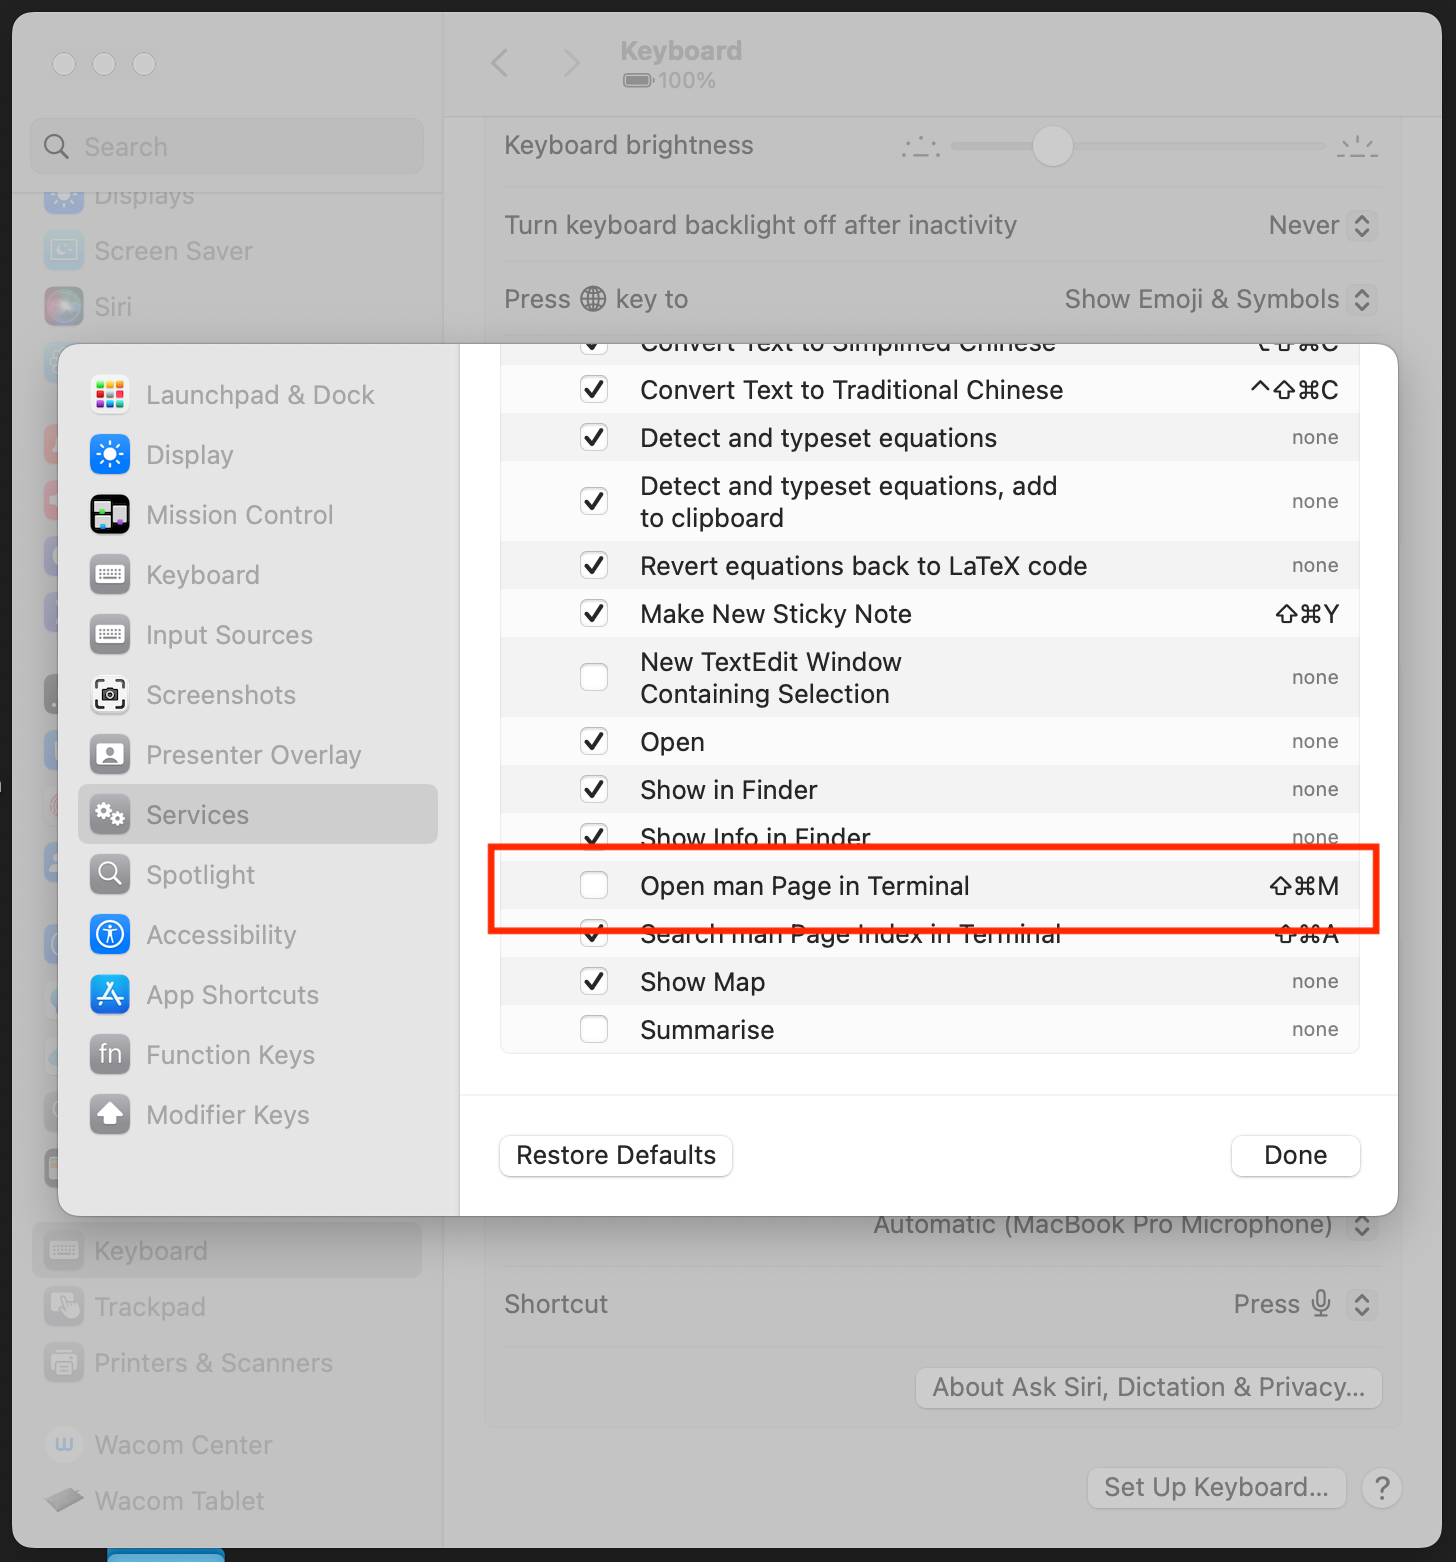
Task: Open App Shortcuts icon
Action: 110,994
